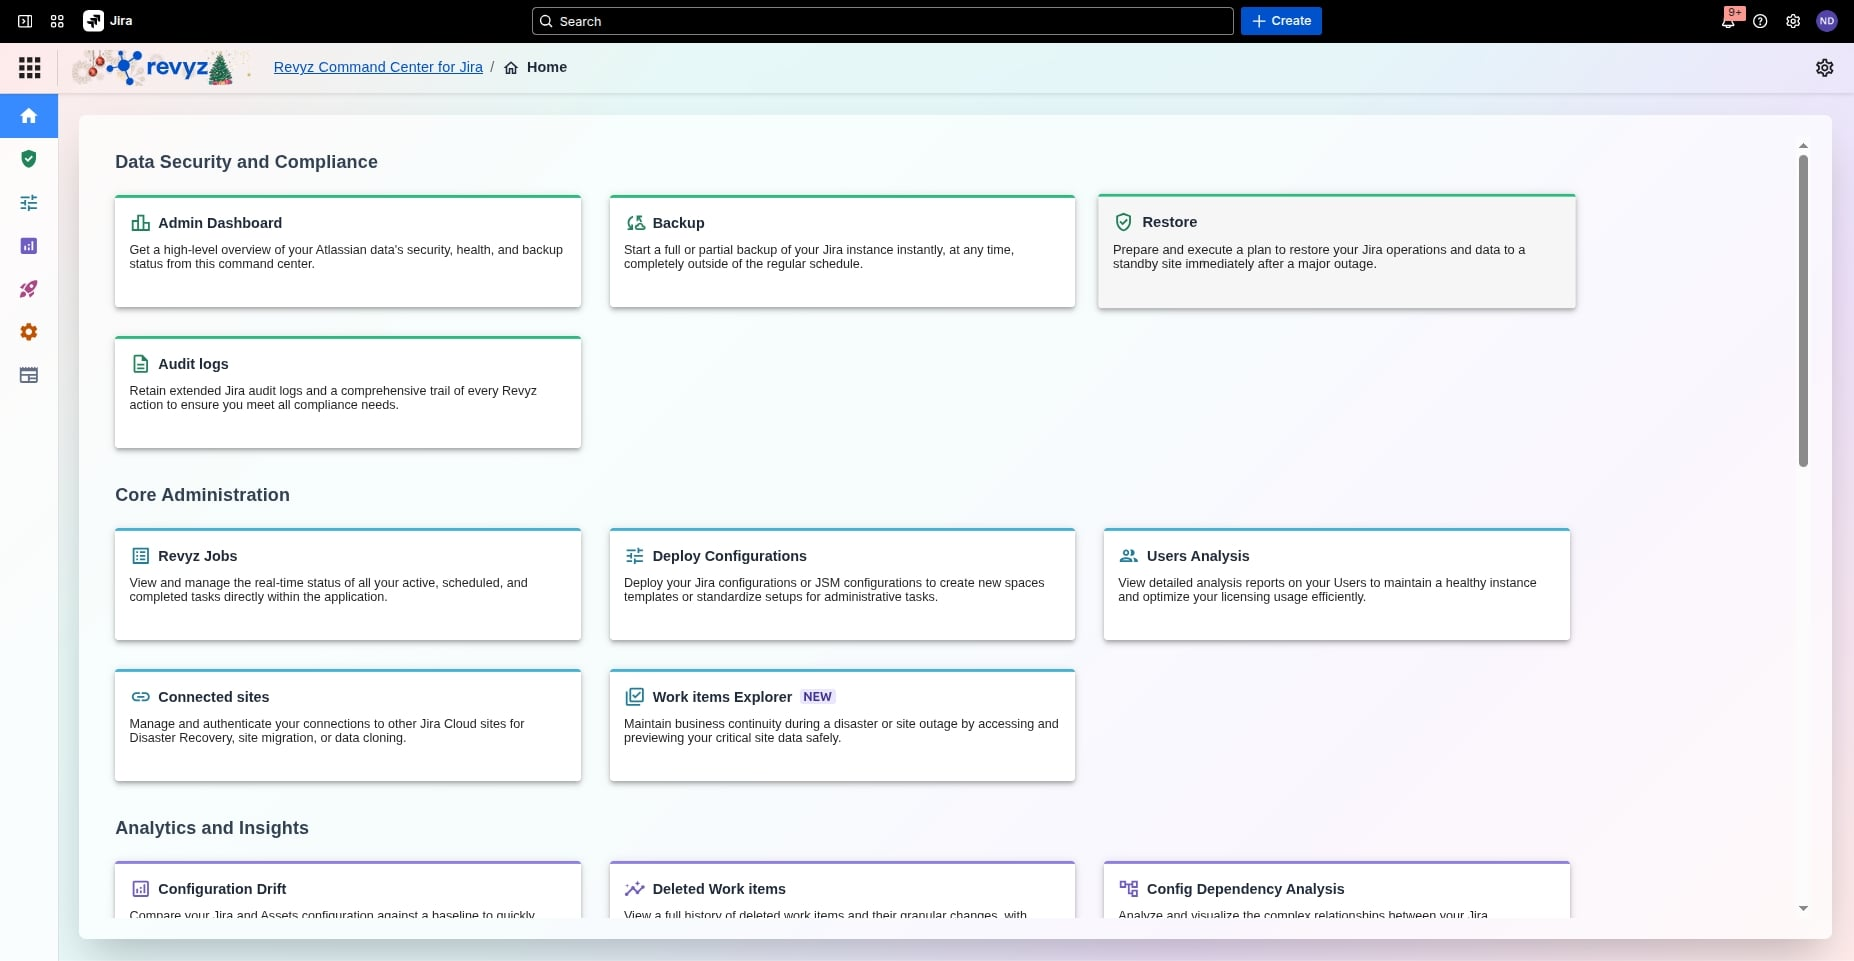1854x961 pixels.
Task: Open the user profile avatar menu
Action: pos(1826,21)
